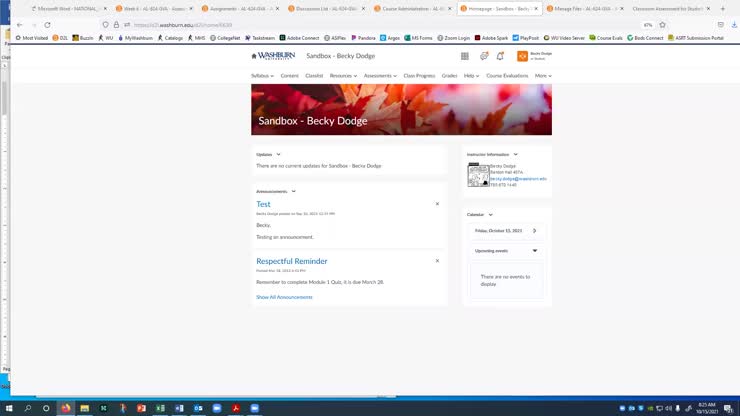The image size is (740, 416).
Task: Click Friday, October 15 calendar date
Action: tap(498, 231)
